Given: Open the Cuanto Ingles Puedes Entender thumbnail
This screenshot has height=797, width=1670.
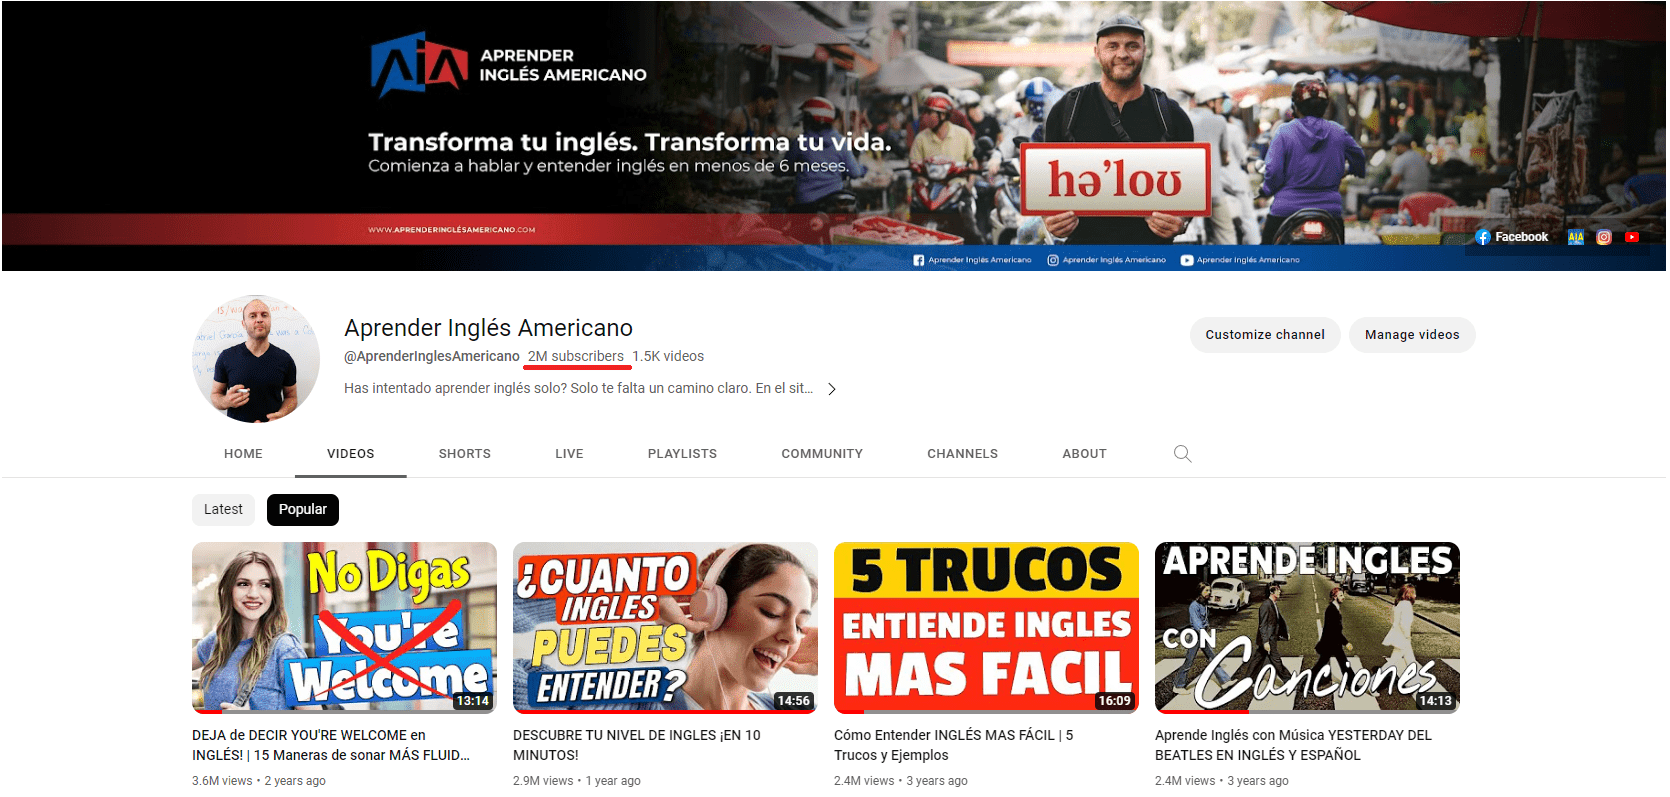Looking at the screenshot, I should point(665,628).
